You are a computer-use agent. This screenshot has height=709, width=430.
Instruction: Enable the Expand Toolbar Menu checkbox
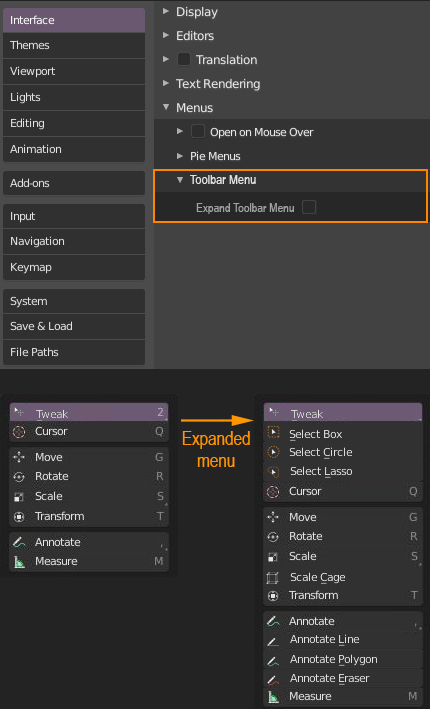coord(309,208)
